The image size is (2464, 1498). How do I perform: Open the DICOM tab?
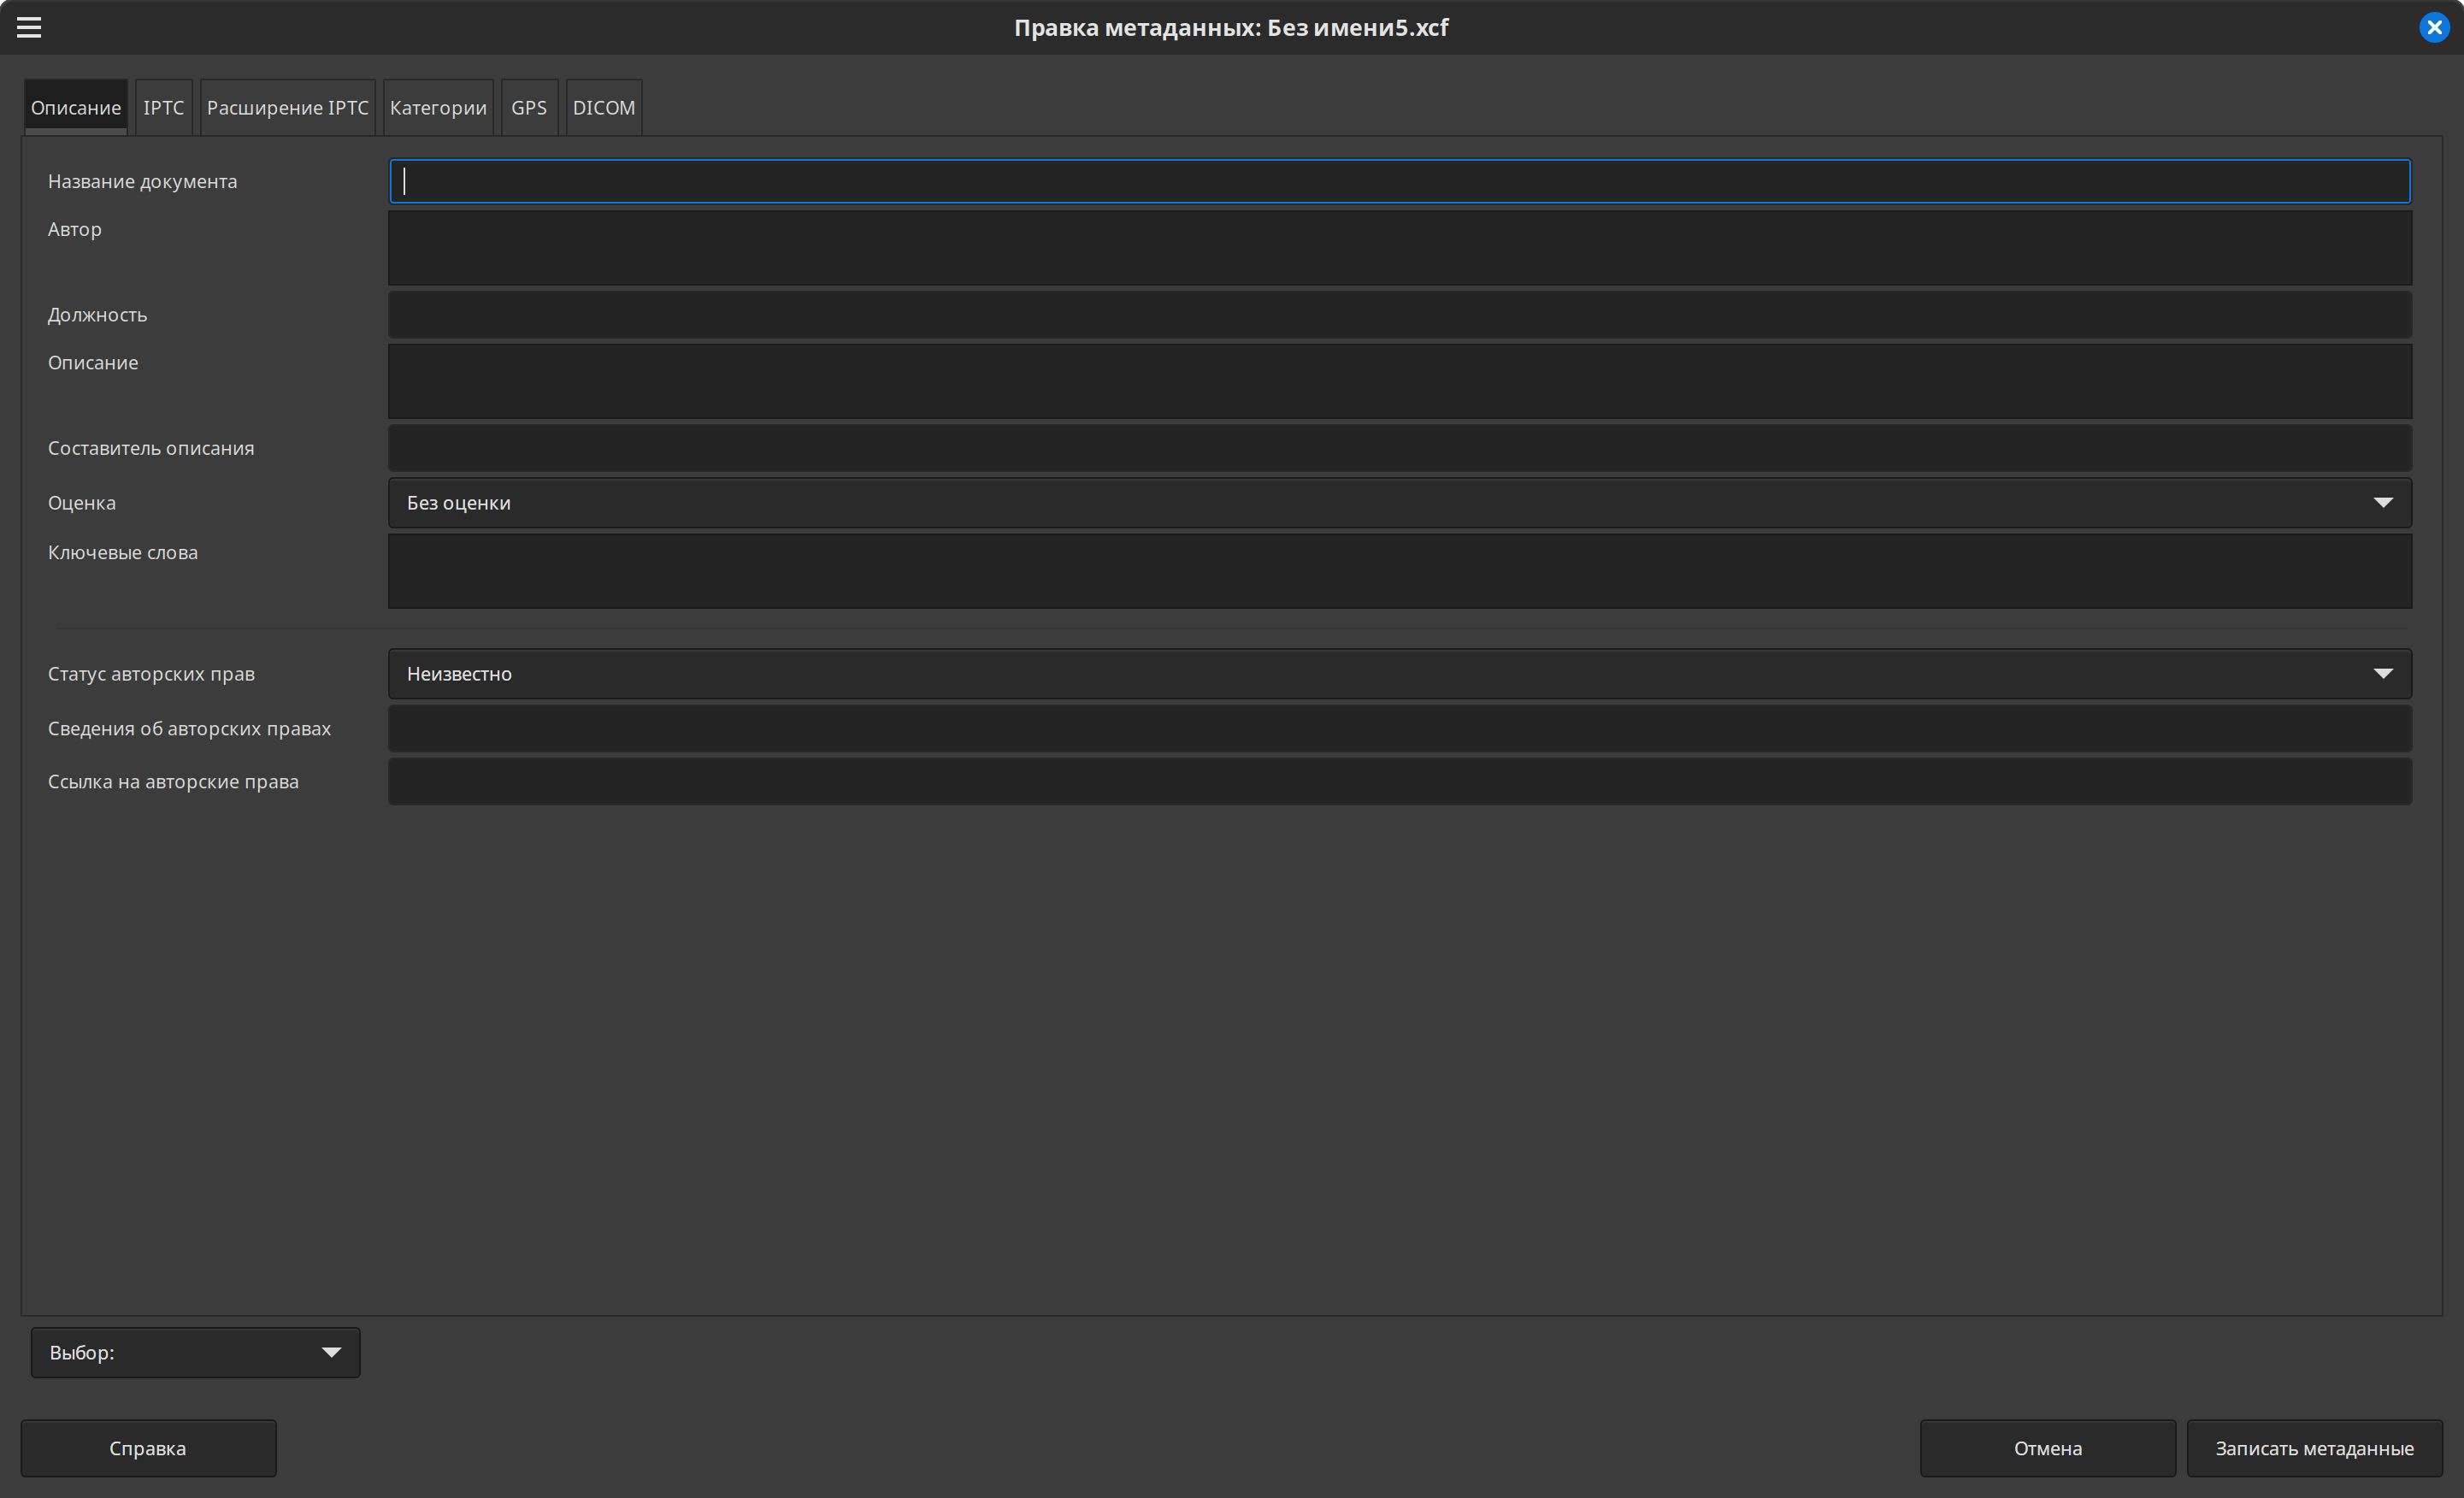click(603, 107)
